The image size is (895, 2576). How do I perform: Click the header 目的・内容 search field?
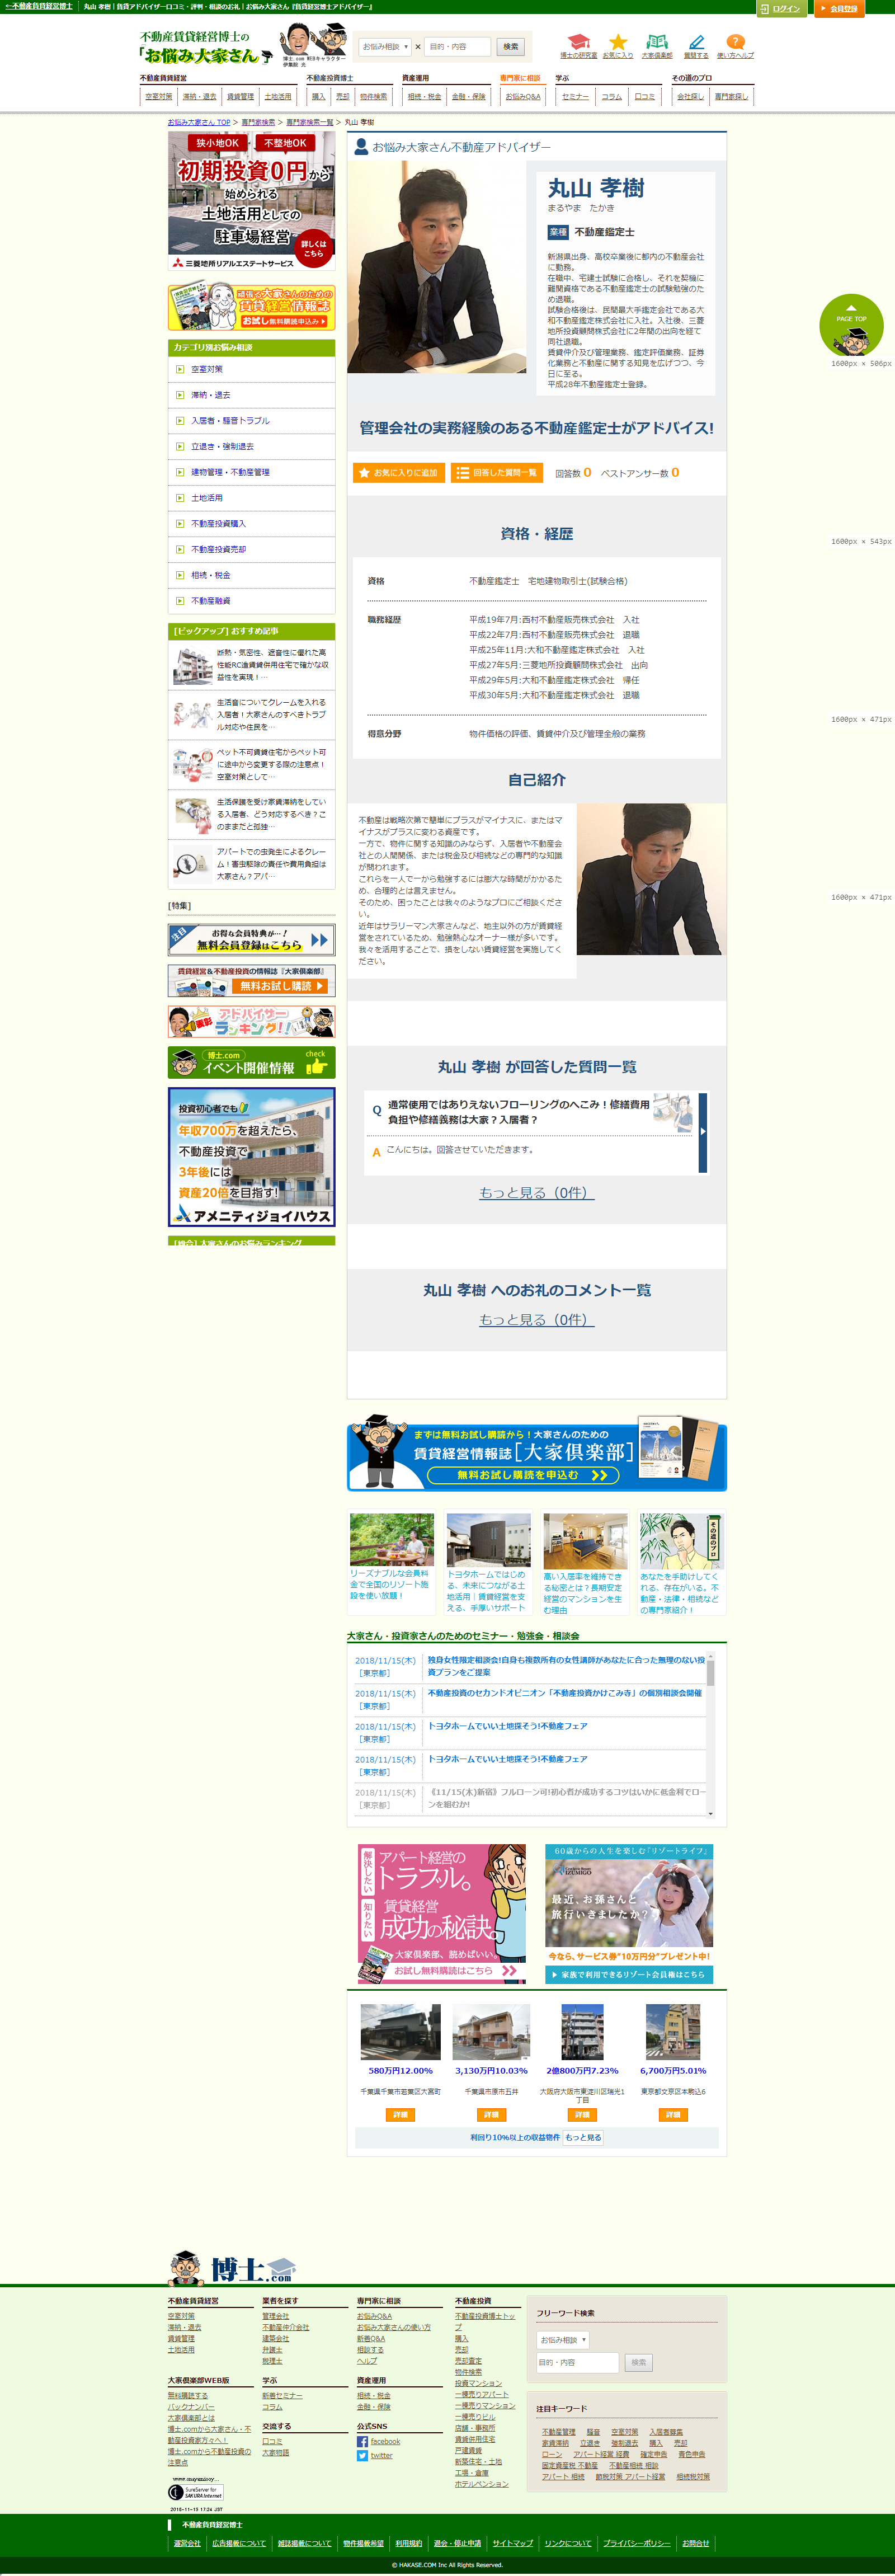[x=458, y=47]
